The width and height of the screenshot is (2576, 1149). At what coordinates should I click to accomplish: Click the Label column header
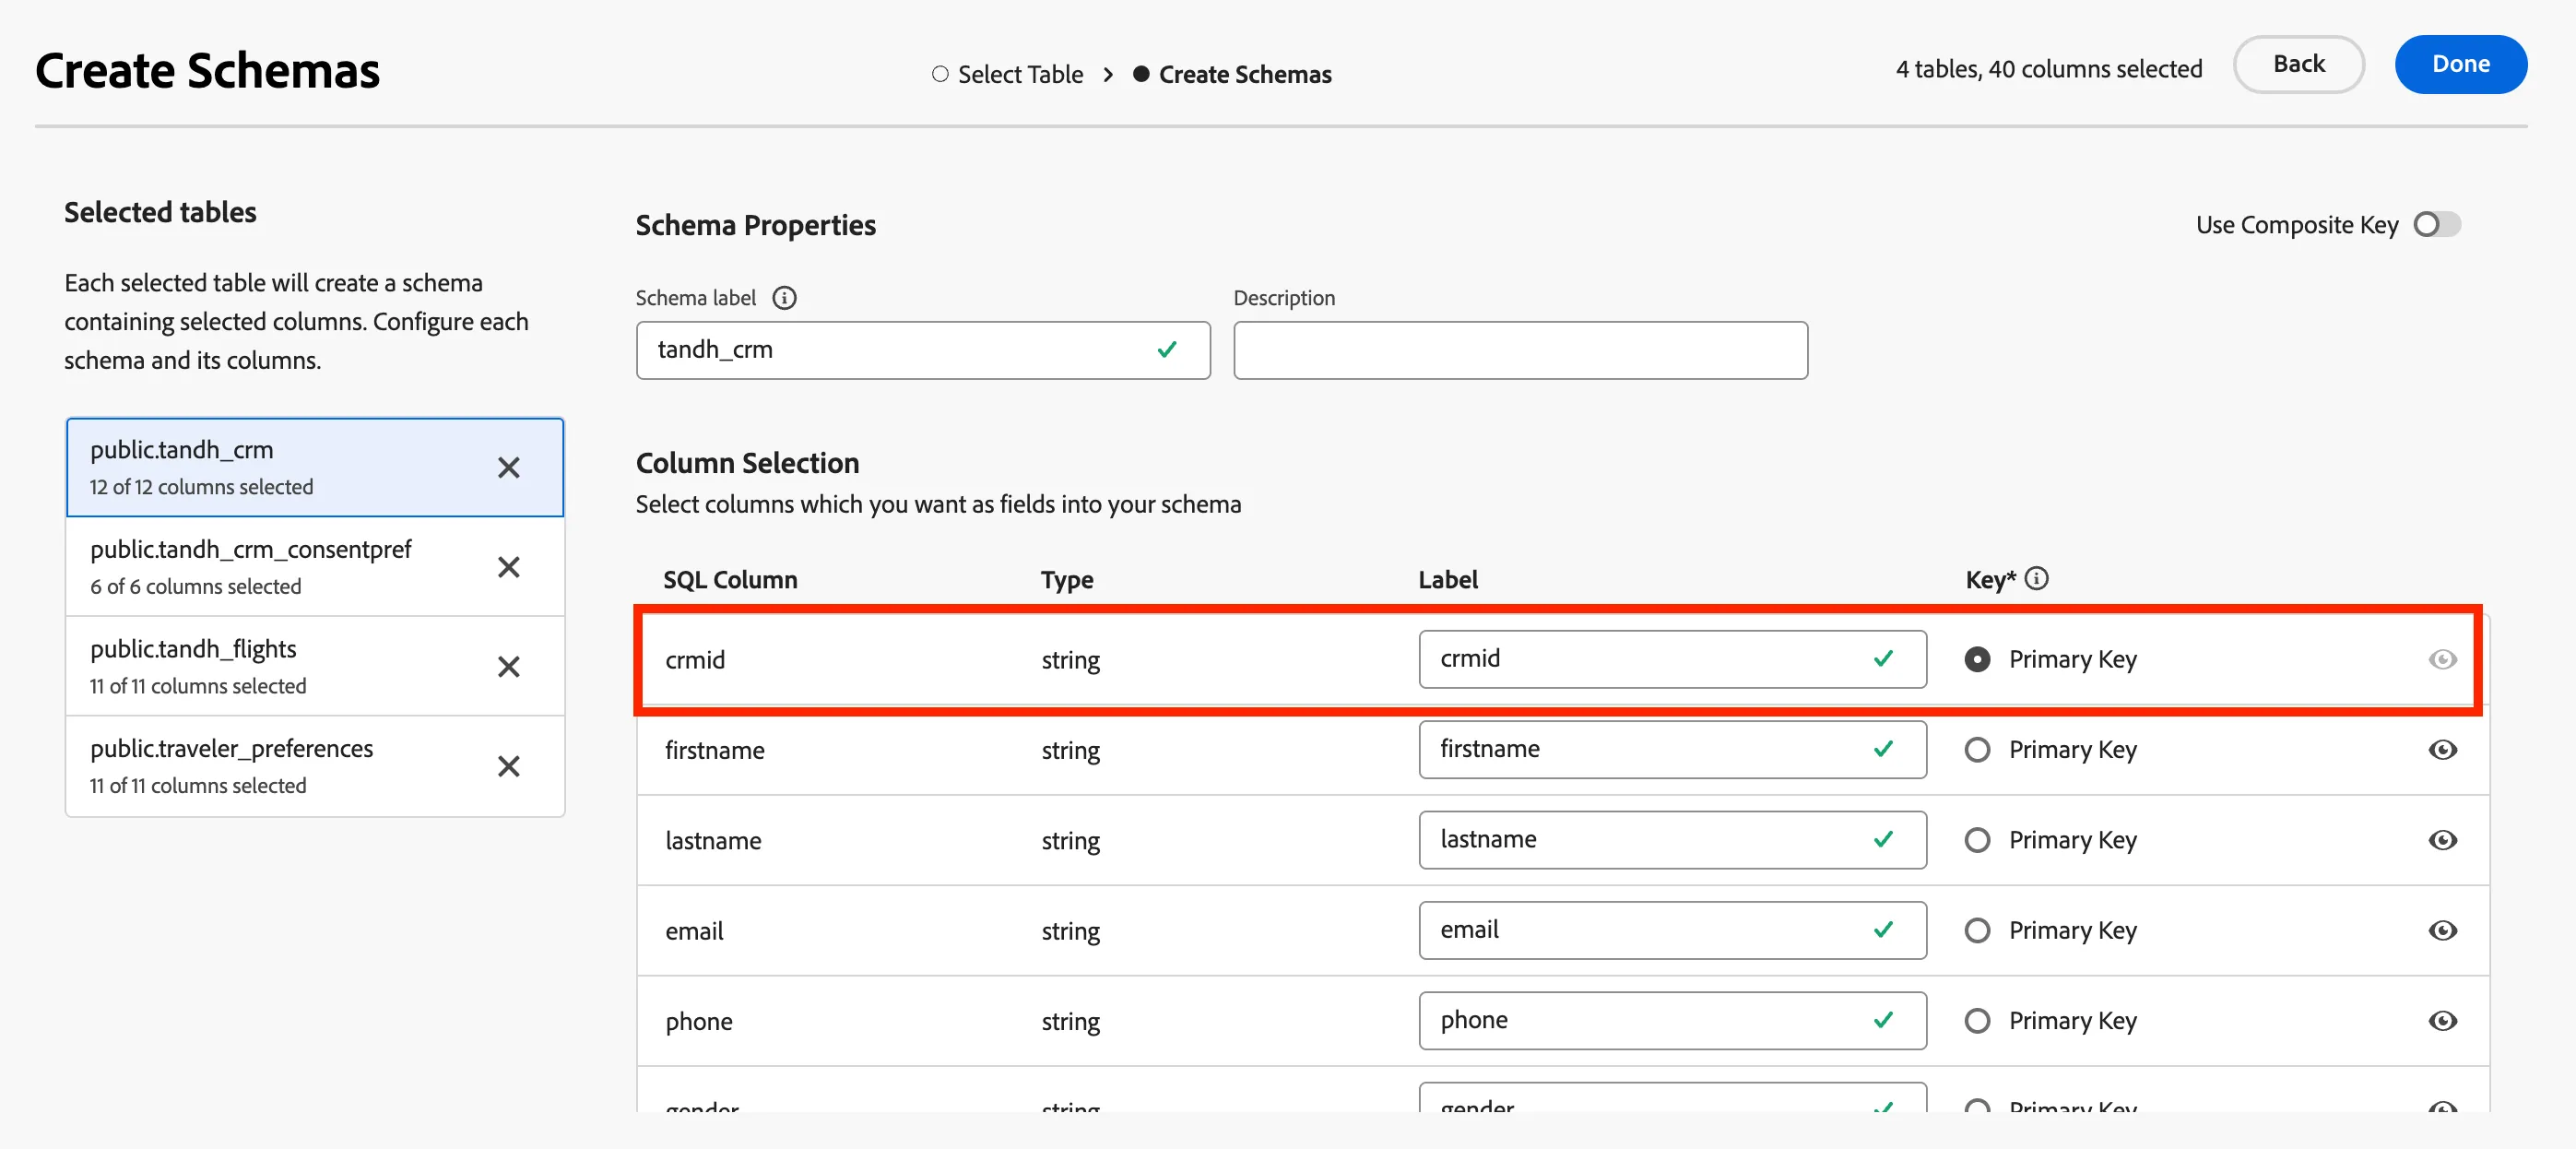tap(1447, 579)
